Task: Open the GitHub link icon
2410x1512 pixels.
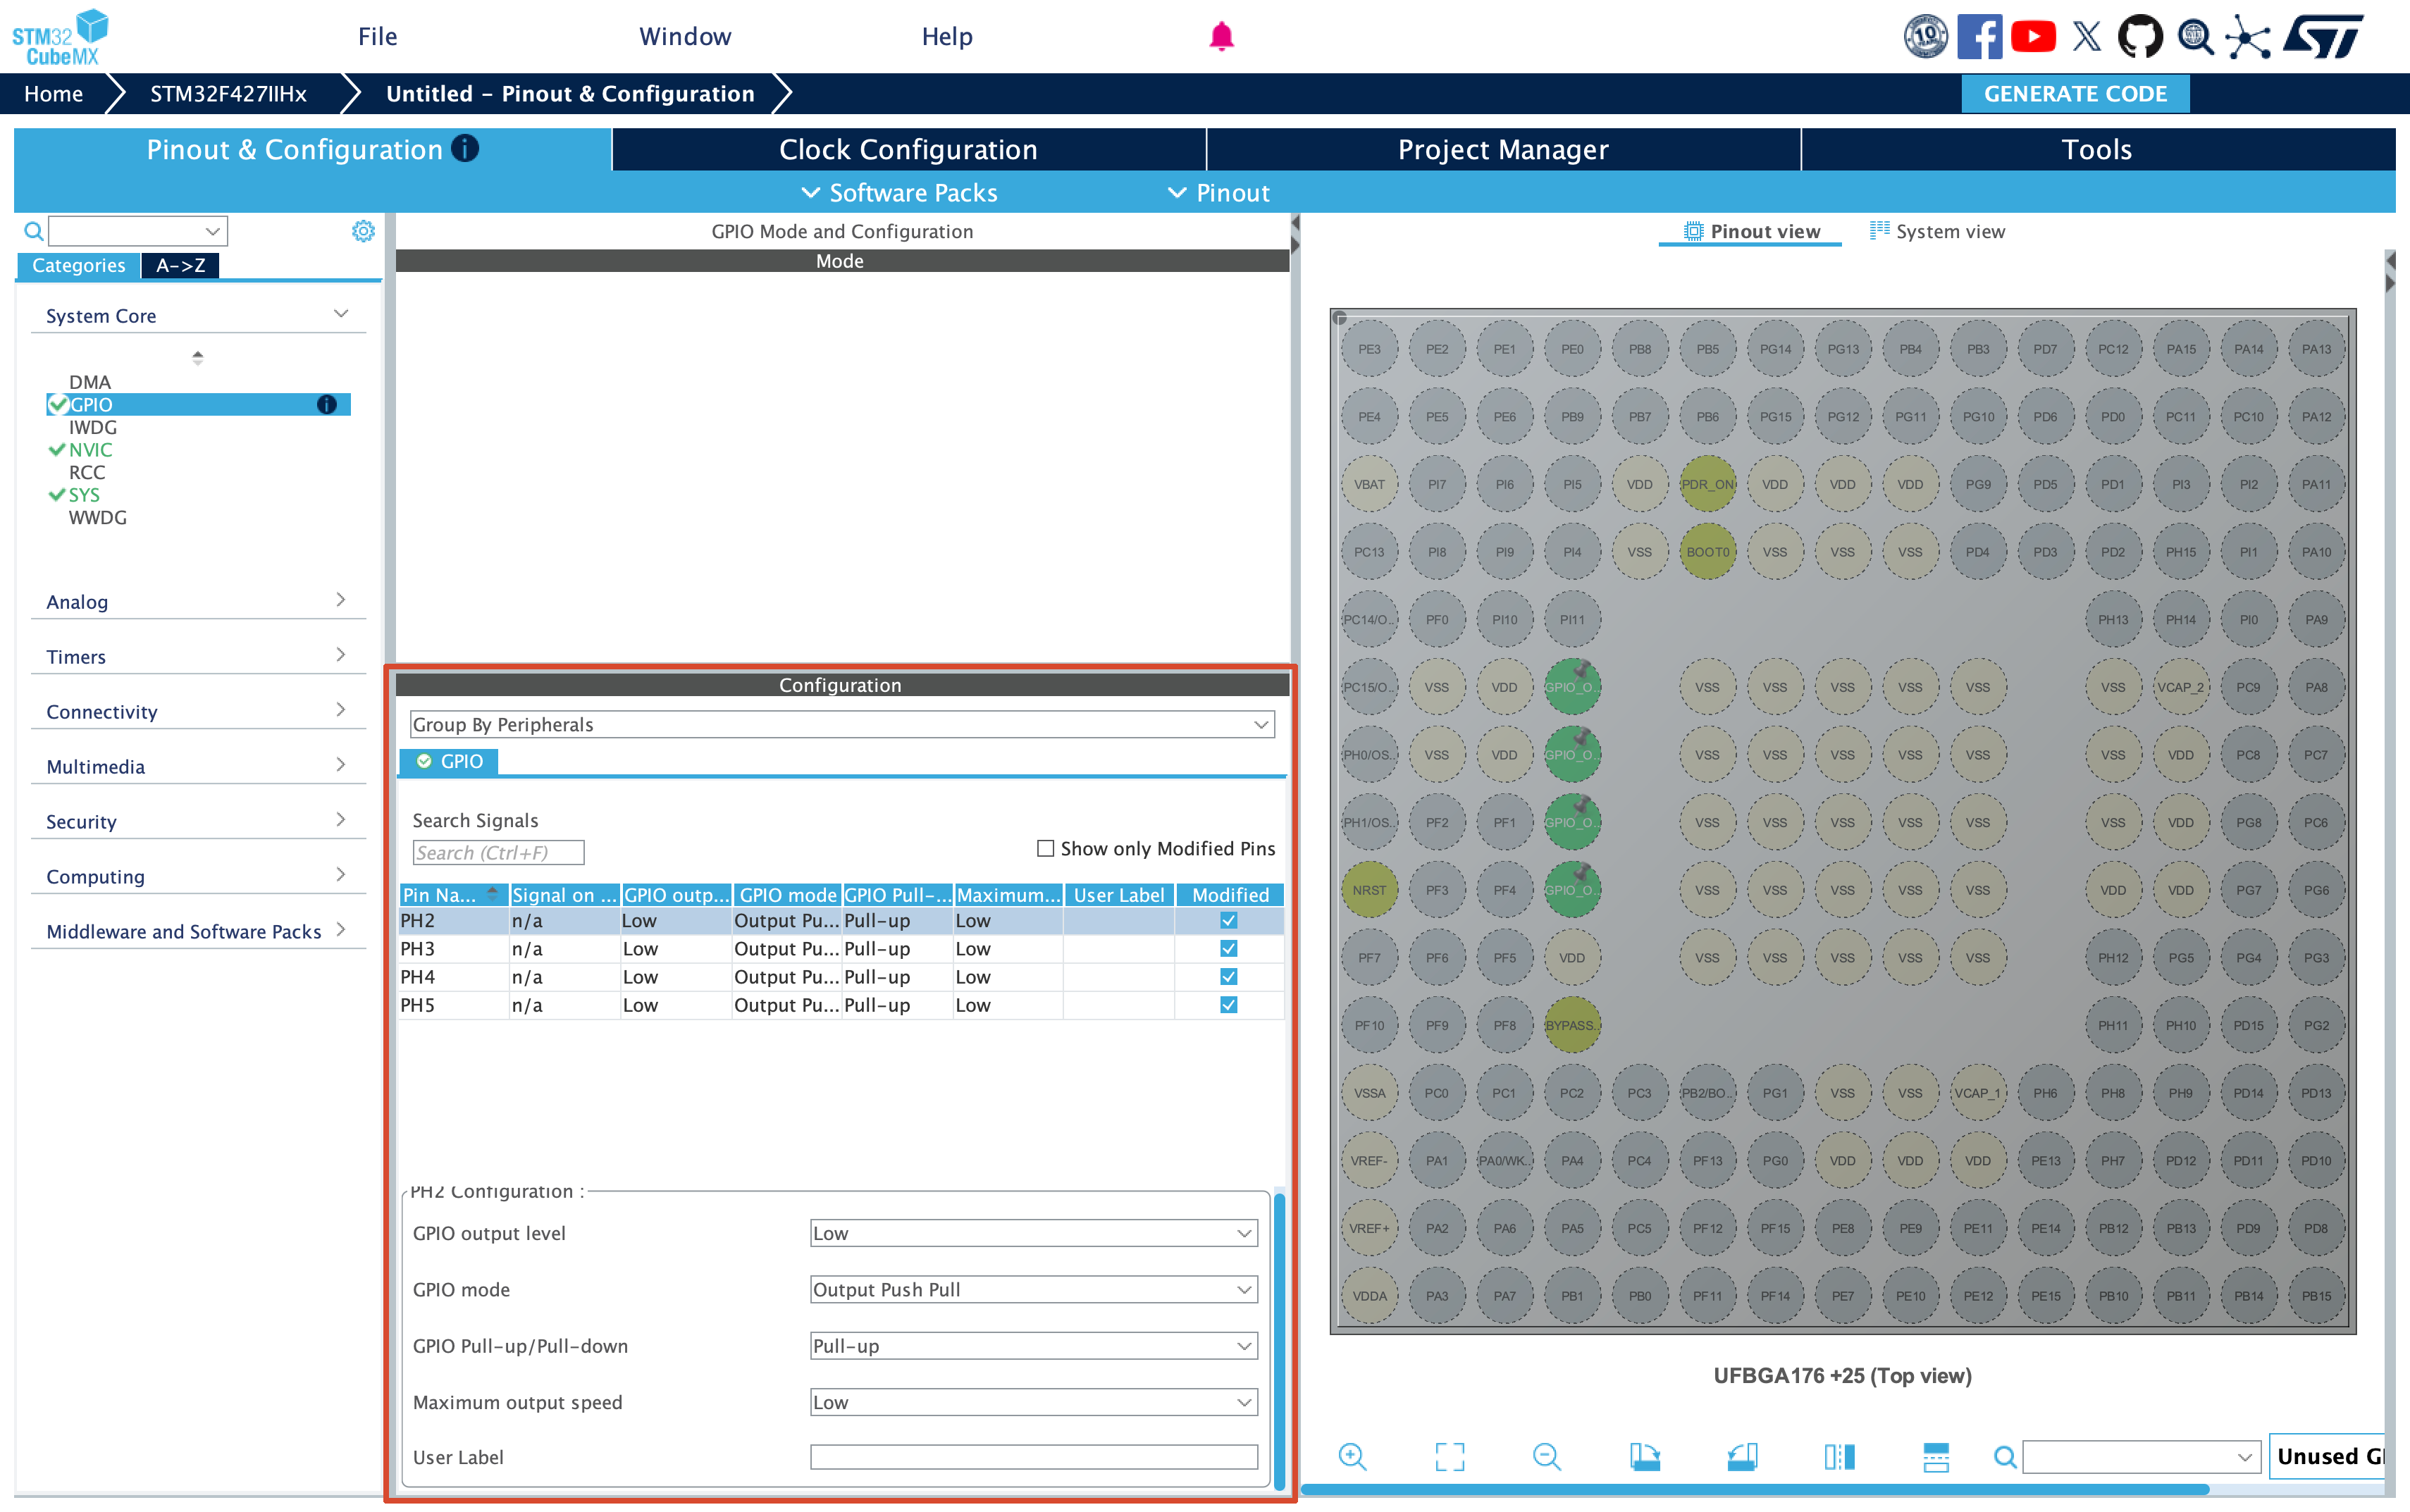Action: (x=2140, y=37)
